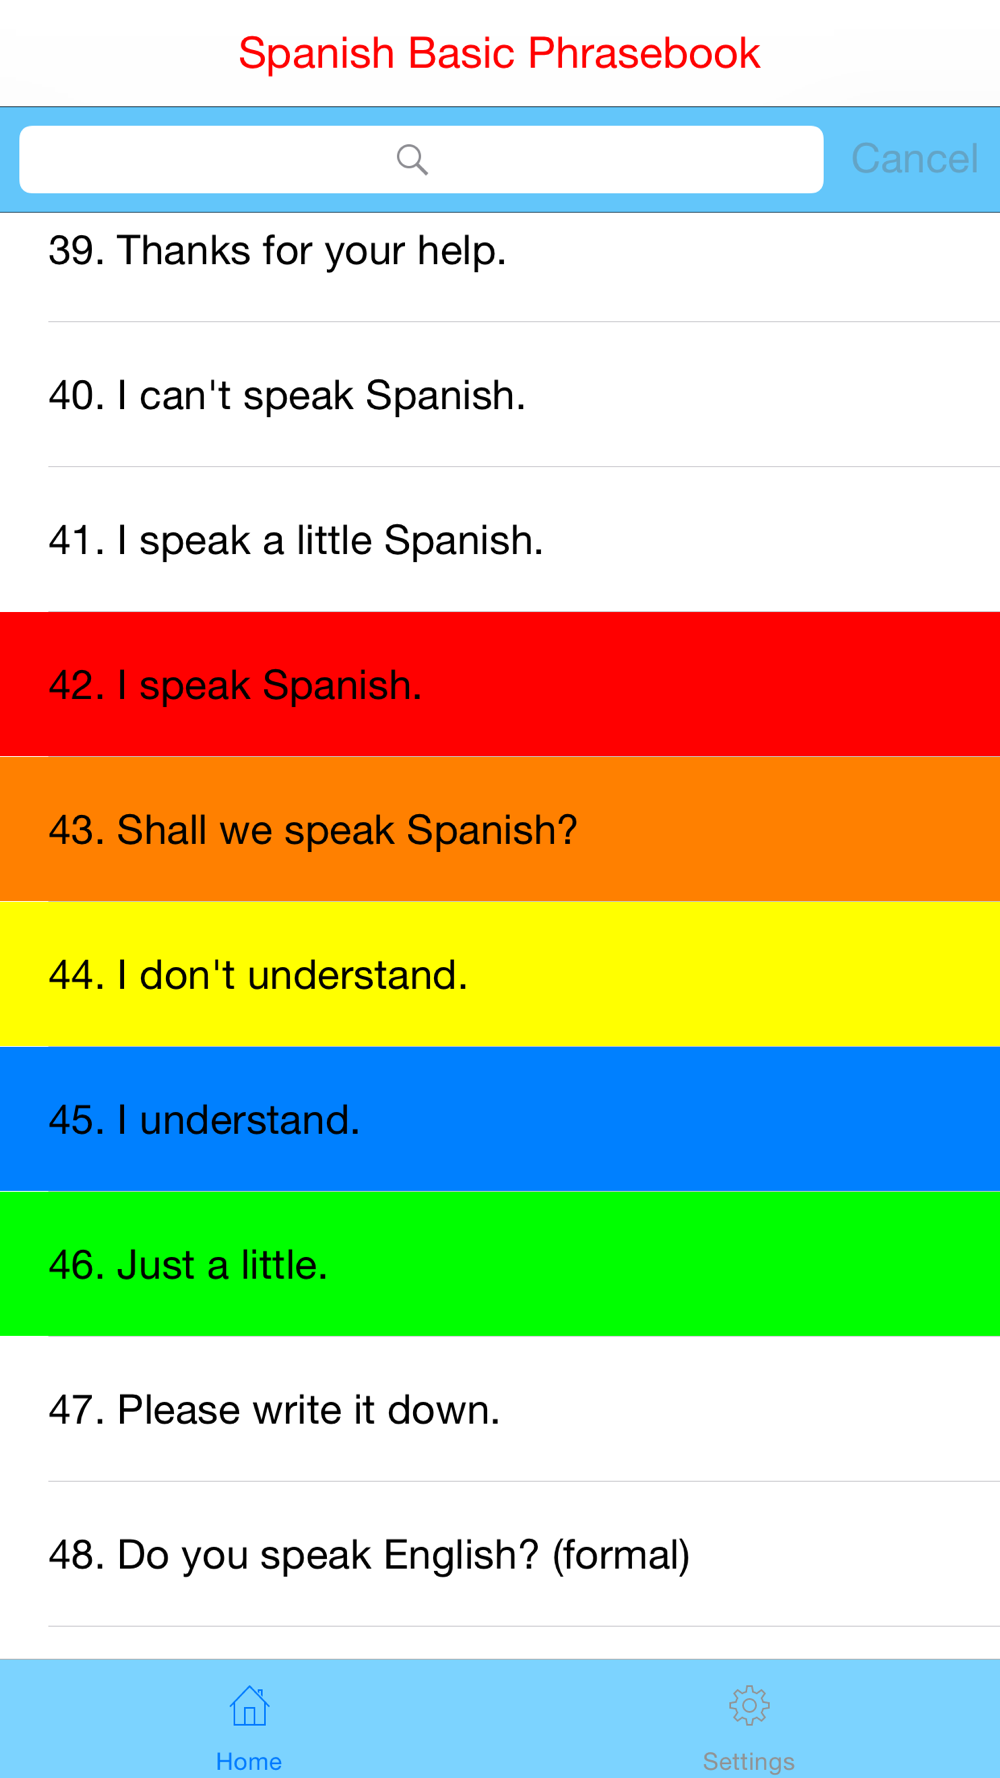The image size is (1000, 1778).
Task: Pick the green row Just a little
Action: pyautogui.click(x=500, y=1264)
